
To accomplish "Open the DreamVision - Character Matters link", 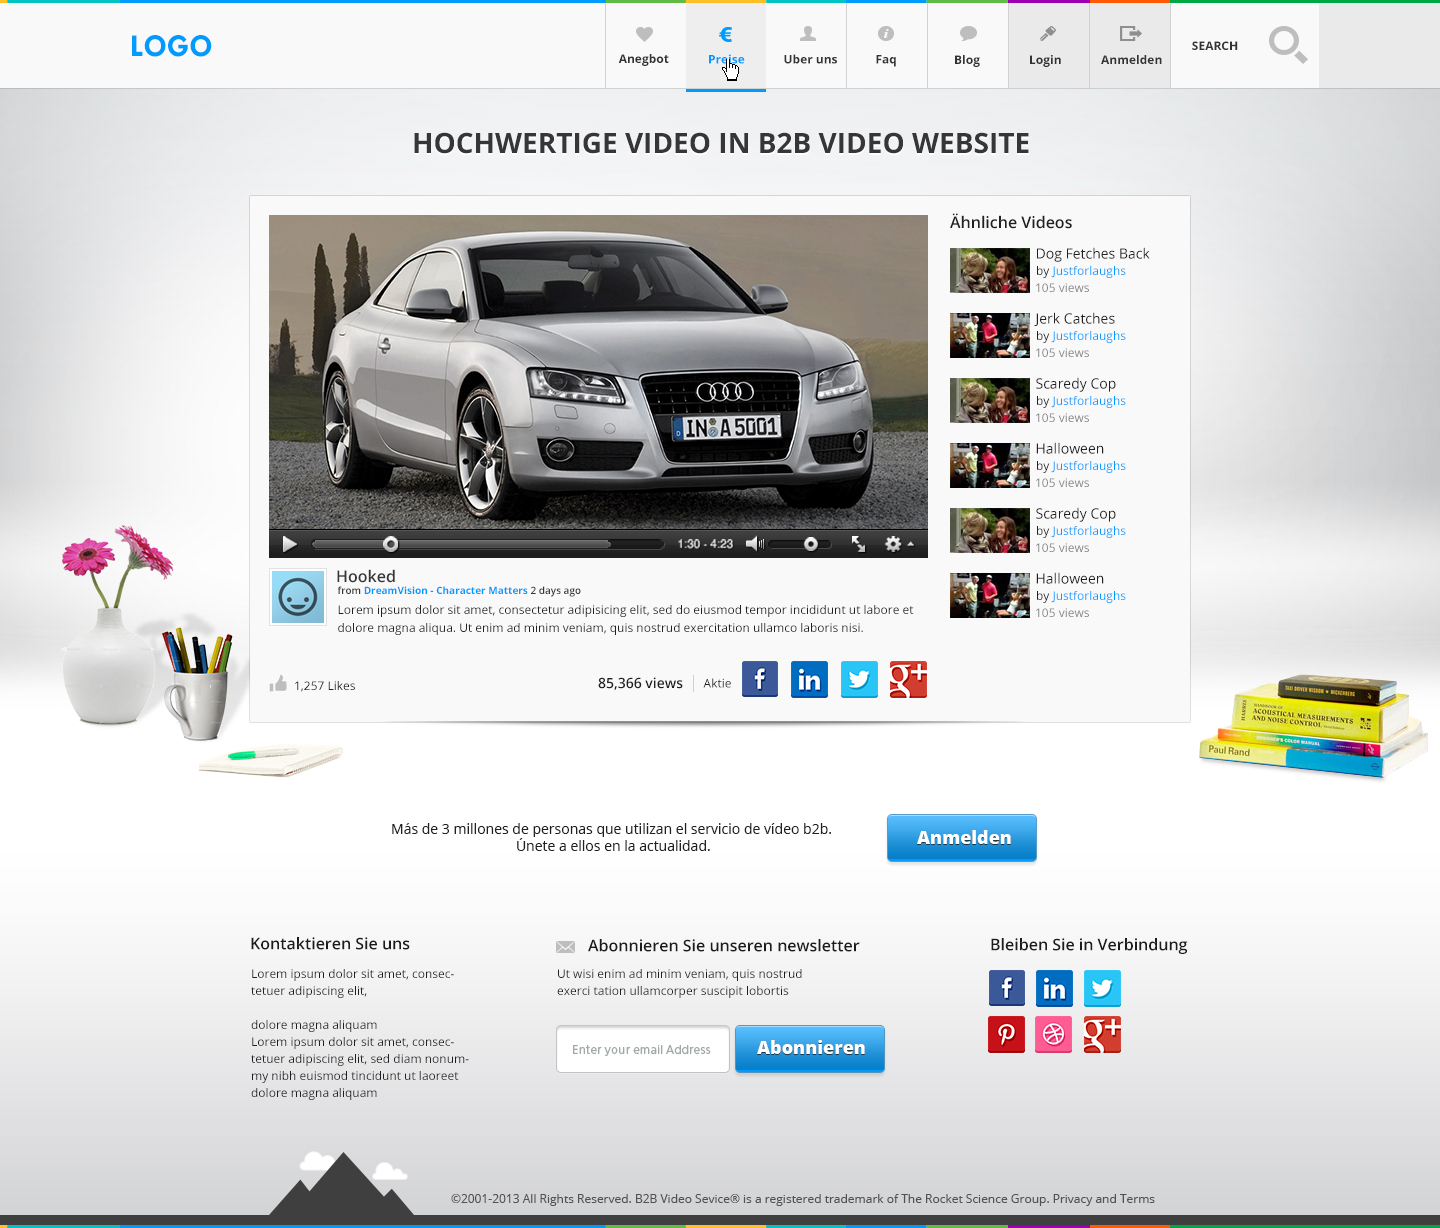I will (x=445, y=591).
